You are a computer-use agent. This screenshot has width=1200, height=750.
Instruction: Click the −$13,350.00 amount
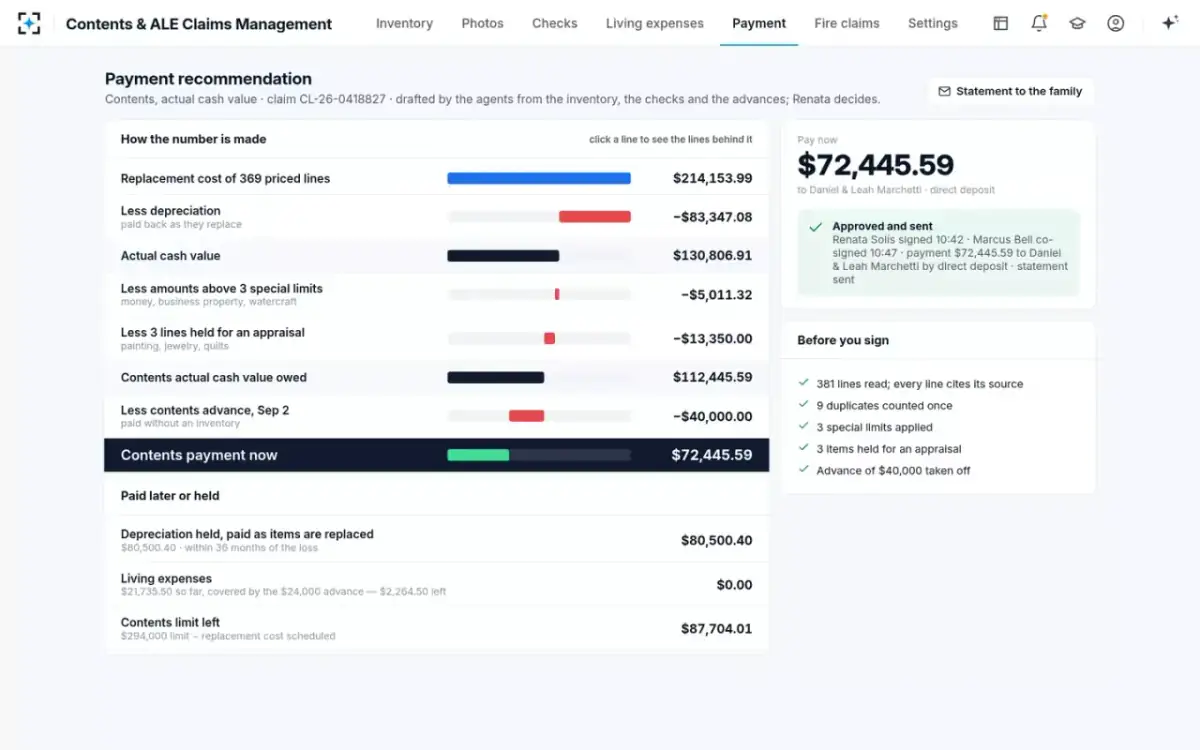(x=713, y=339)
